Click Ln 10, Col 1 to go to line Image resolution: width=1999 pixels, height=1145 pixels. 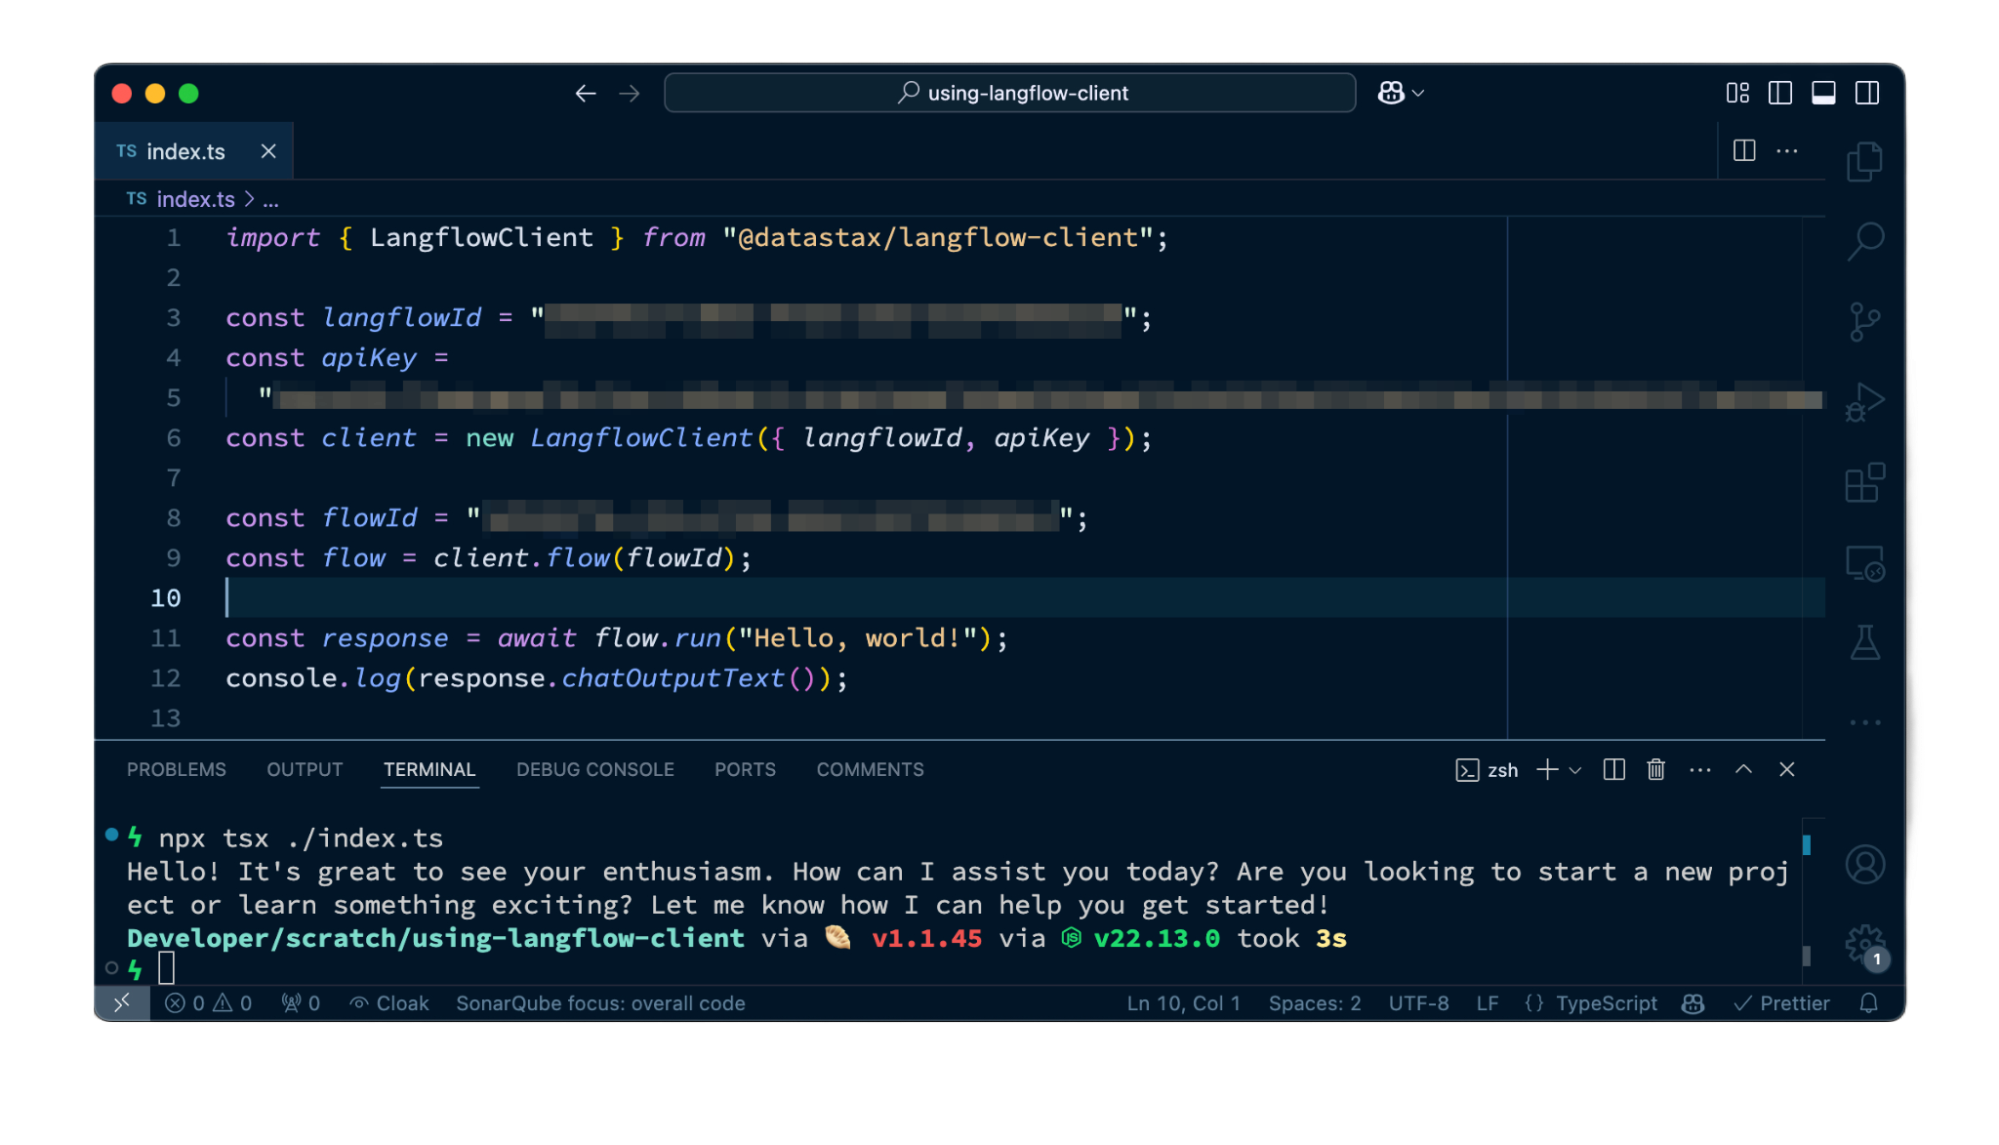click(x=1184, y=1003)
